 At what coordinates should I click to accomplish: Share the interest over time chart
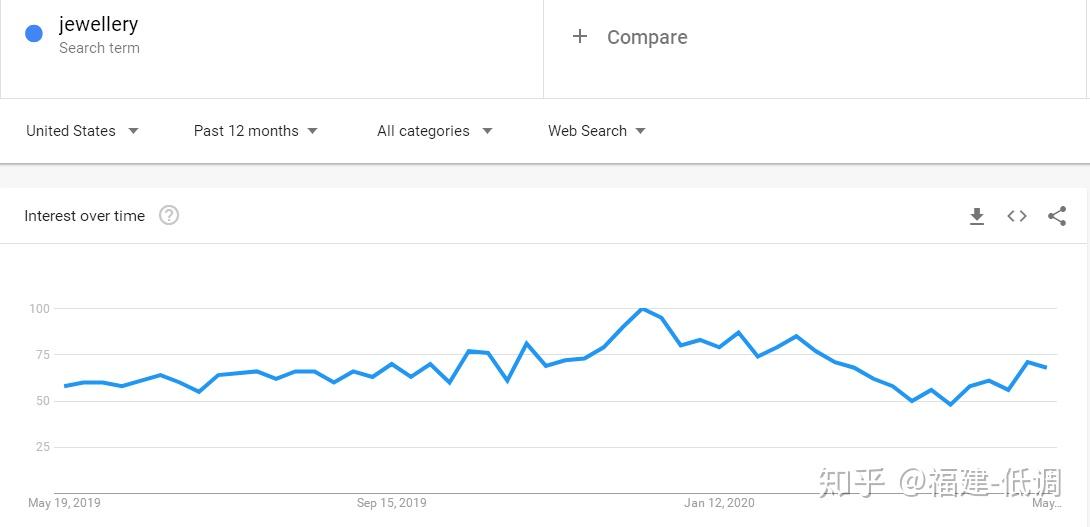(1057, 216)
